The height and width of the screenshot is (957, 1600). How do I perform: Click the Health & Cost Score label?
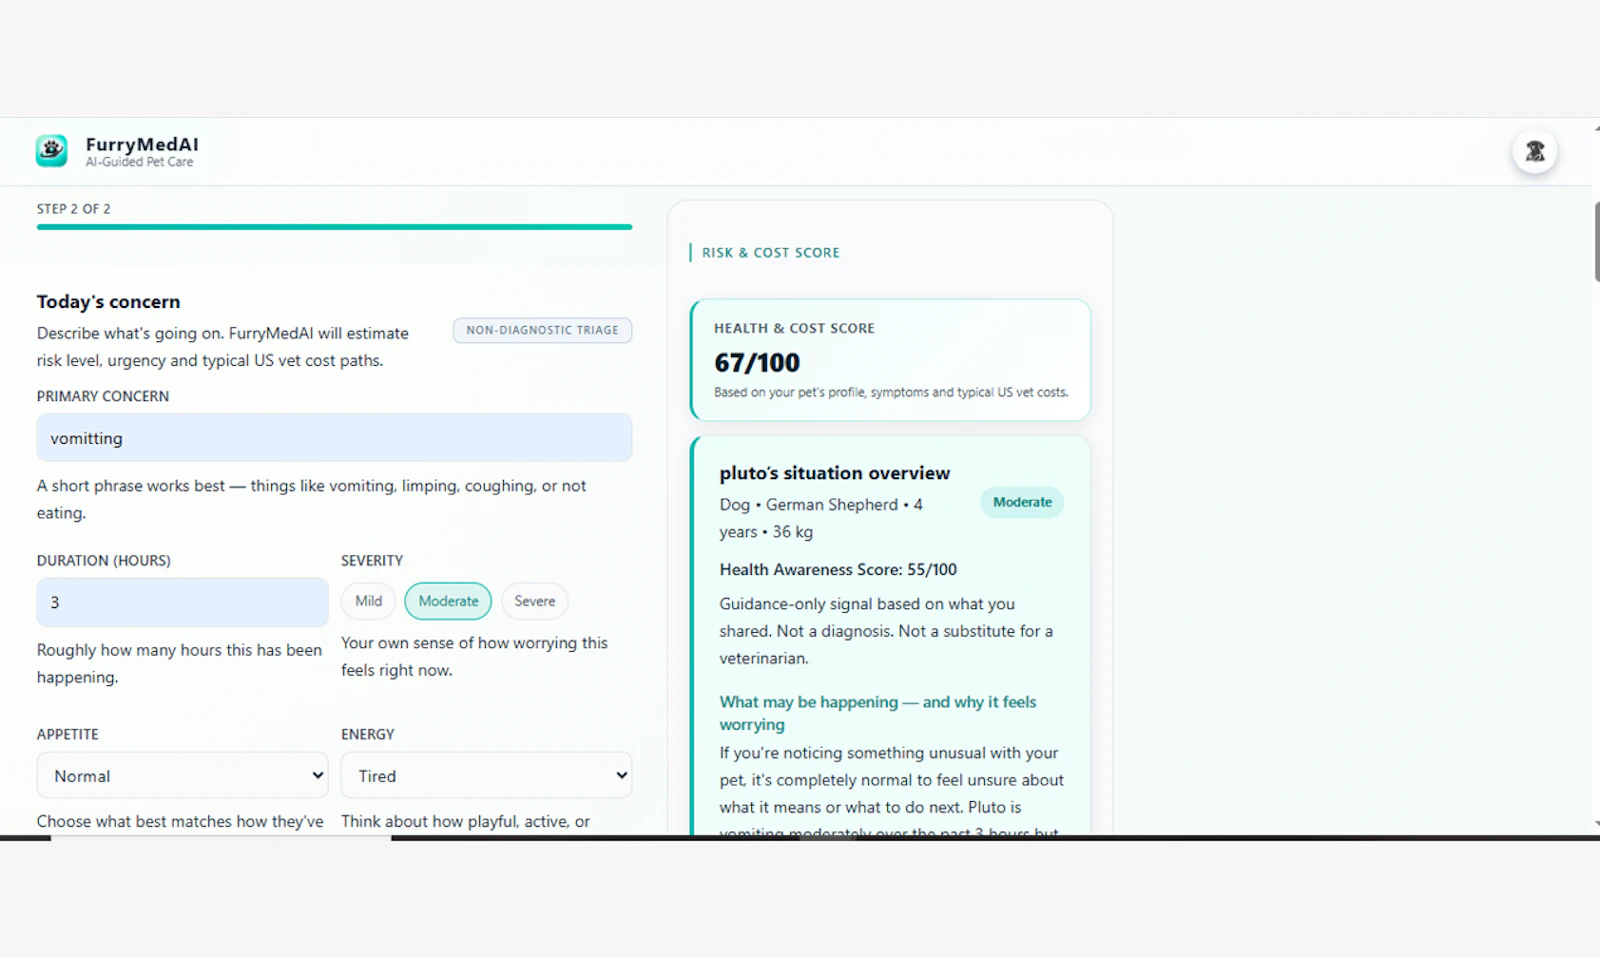point(794,328)
